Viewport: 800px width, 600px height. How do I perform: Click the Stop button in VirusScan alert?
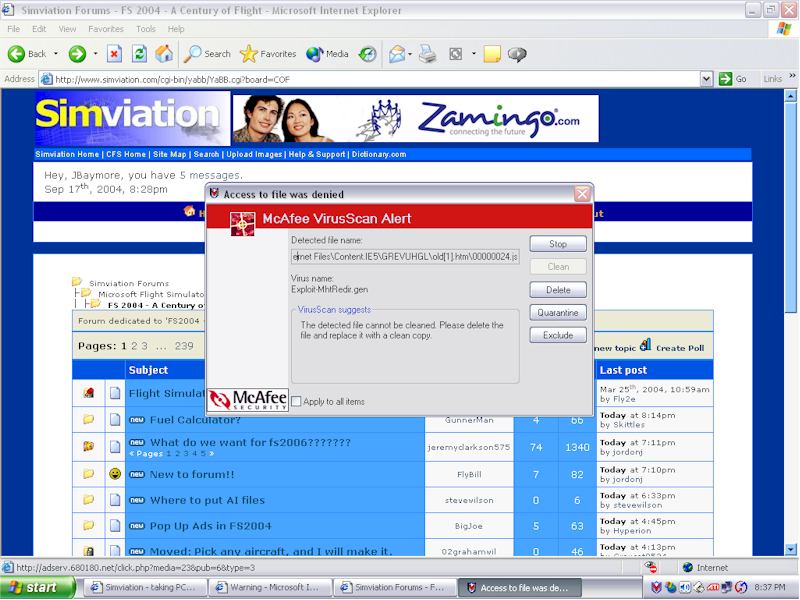click(558, 244)
